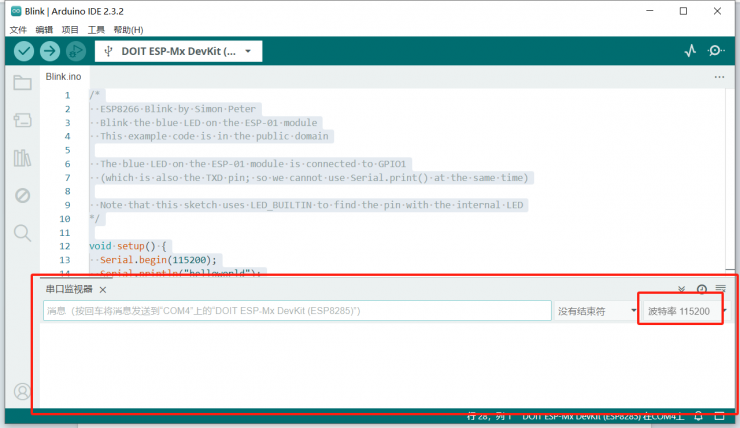The width and height of the screenshot is (740, 428).
Task: Toggle autoscroll in serial monitor
Action: pyautogui.click(x=682, y=289)
